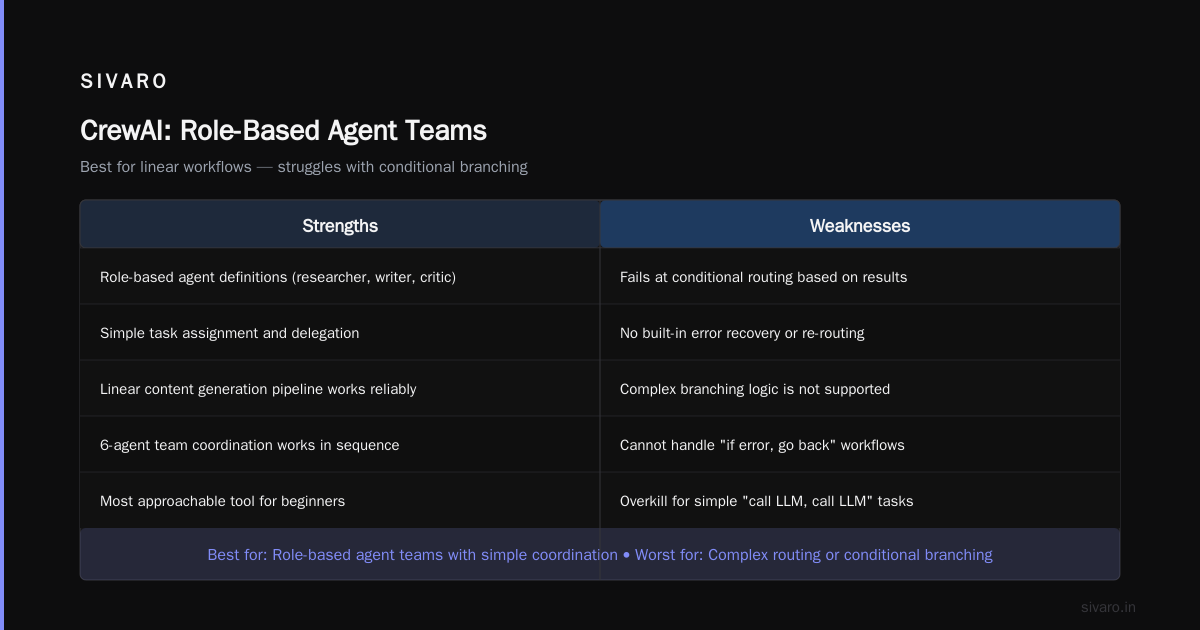Select the most approachable tool for beginners cell

340,501
